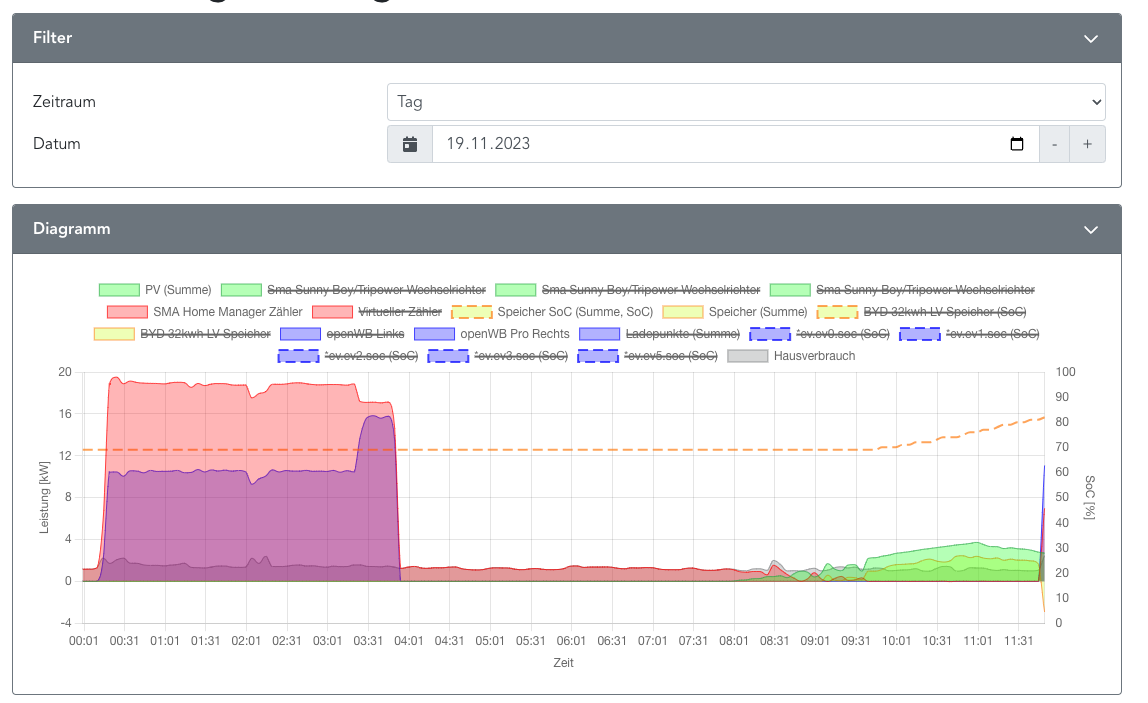The width and height of the screenshot is (1148, 703).
Task: Go to previous day with minus button
Action: click(1054, 144)
